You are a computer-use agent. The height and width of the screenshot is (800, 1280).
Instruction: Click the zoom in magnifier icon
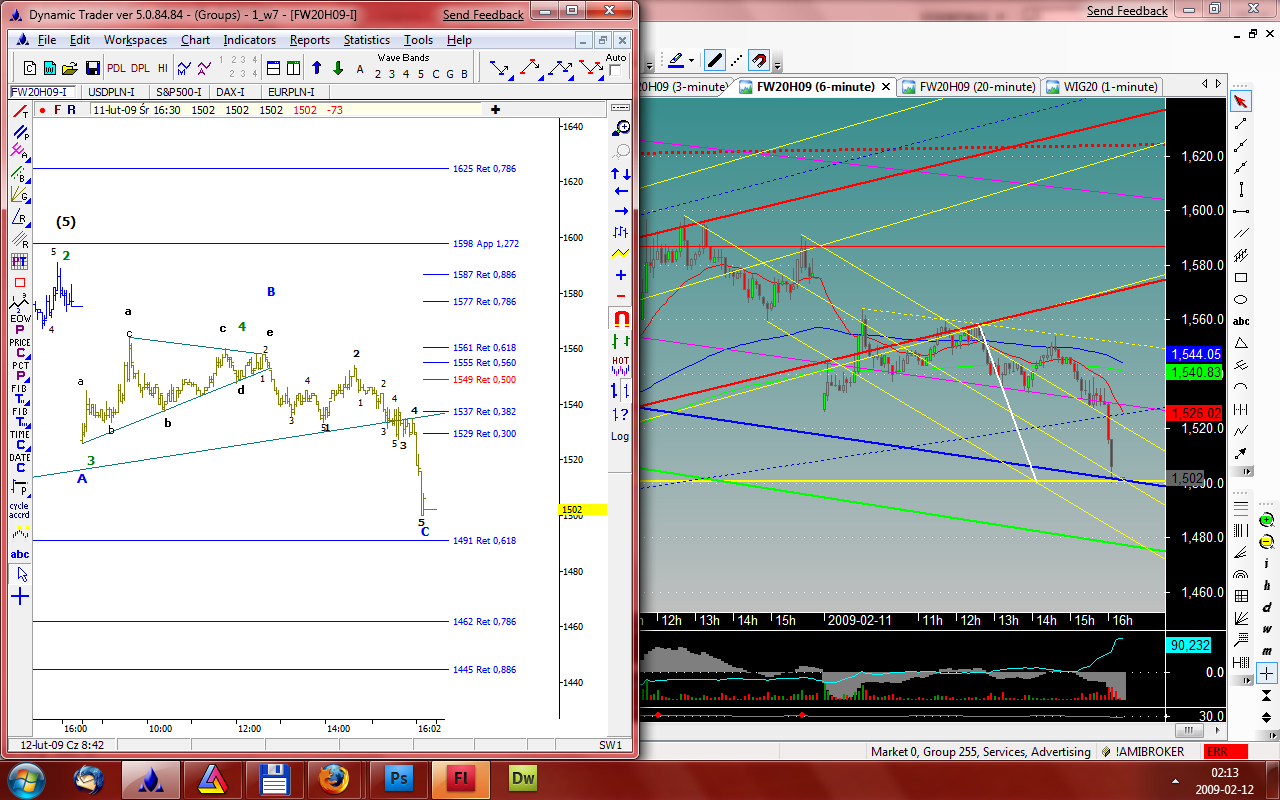[x=622, y=128]
